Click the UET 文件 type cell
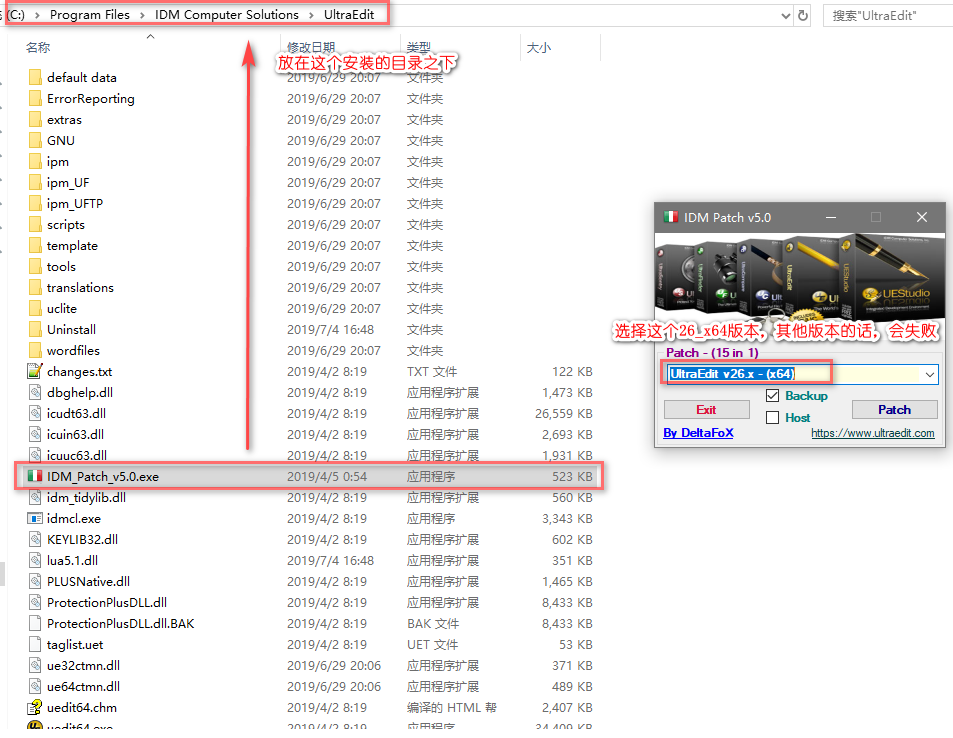Viewport: 953px width, 738px height. (432, 644)
